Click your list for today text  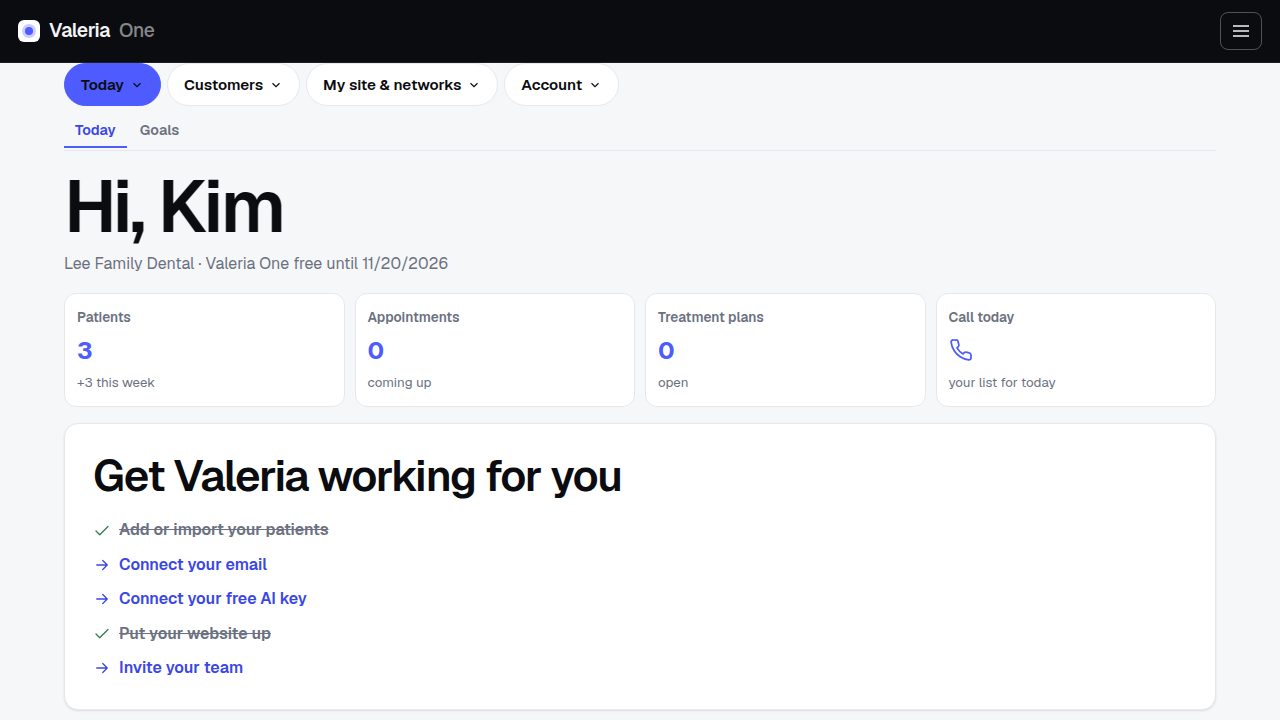pos(1002,383)
